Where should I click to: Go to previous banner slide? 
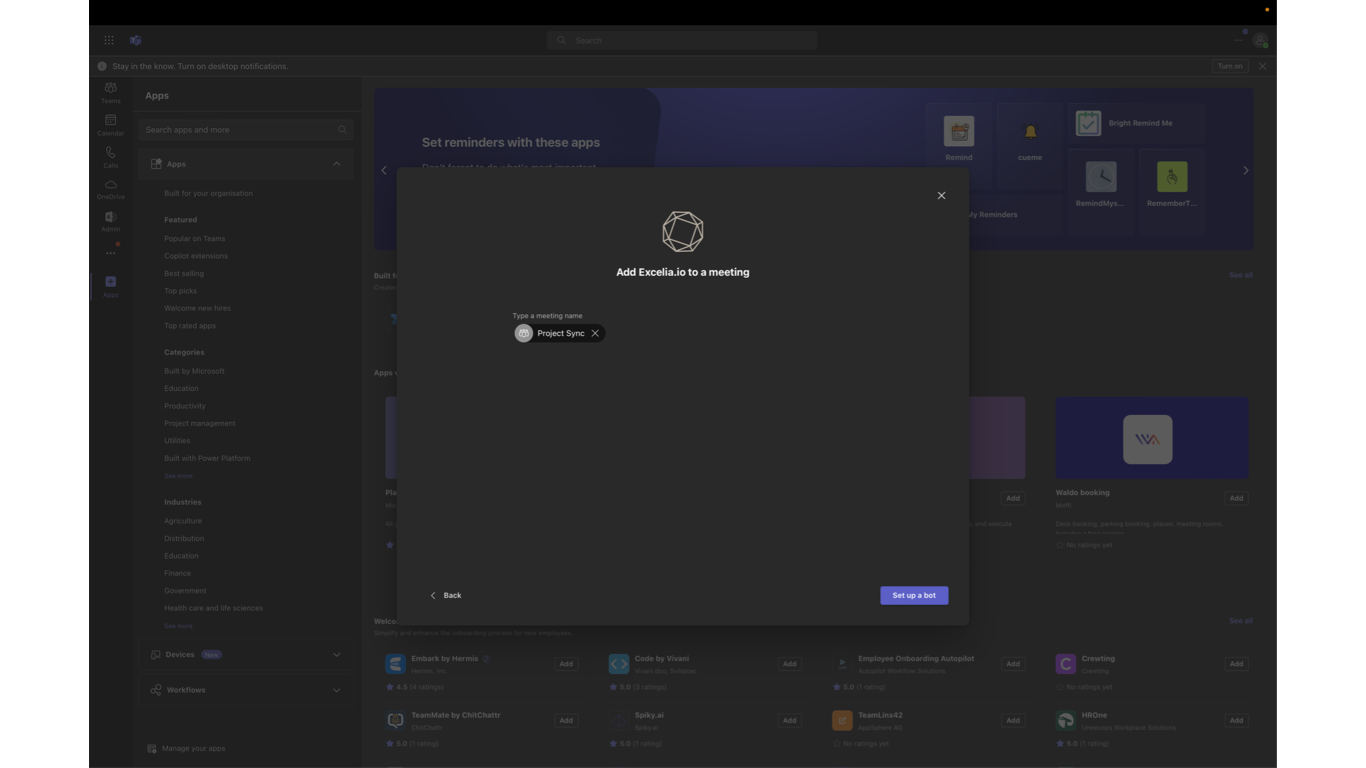[x=384, y=170]
